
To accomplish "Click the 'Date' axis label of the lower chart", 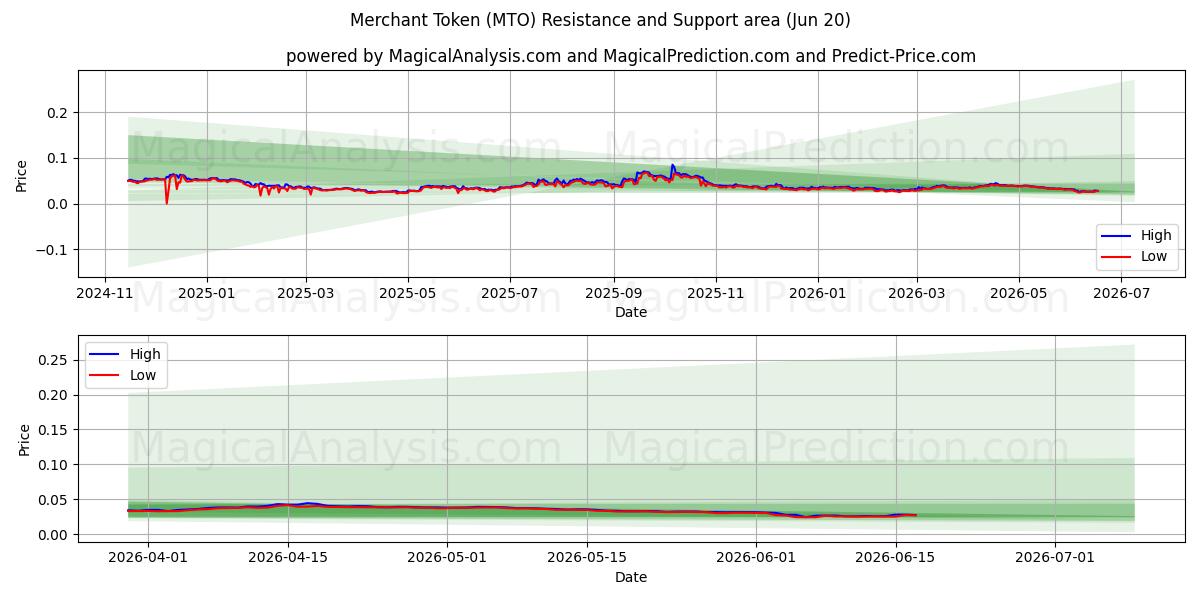I will click(631, 577).
